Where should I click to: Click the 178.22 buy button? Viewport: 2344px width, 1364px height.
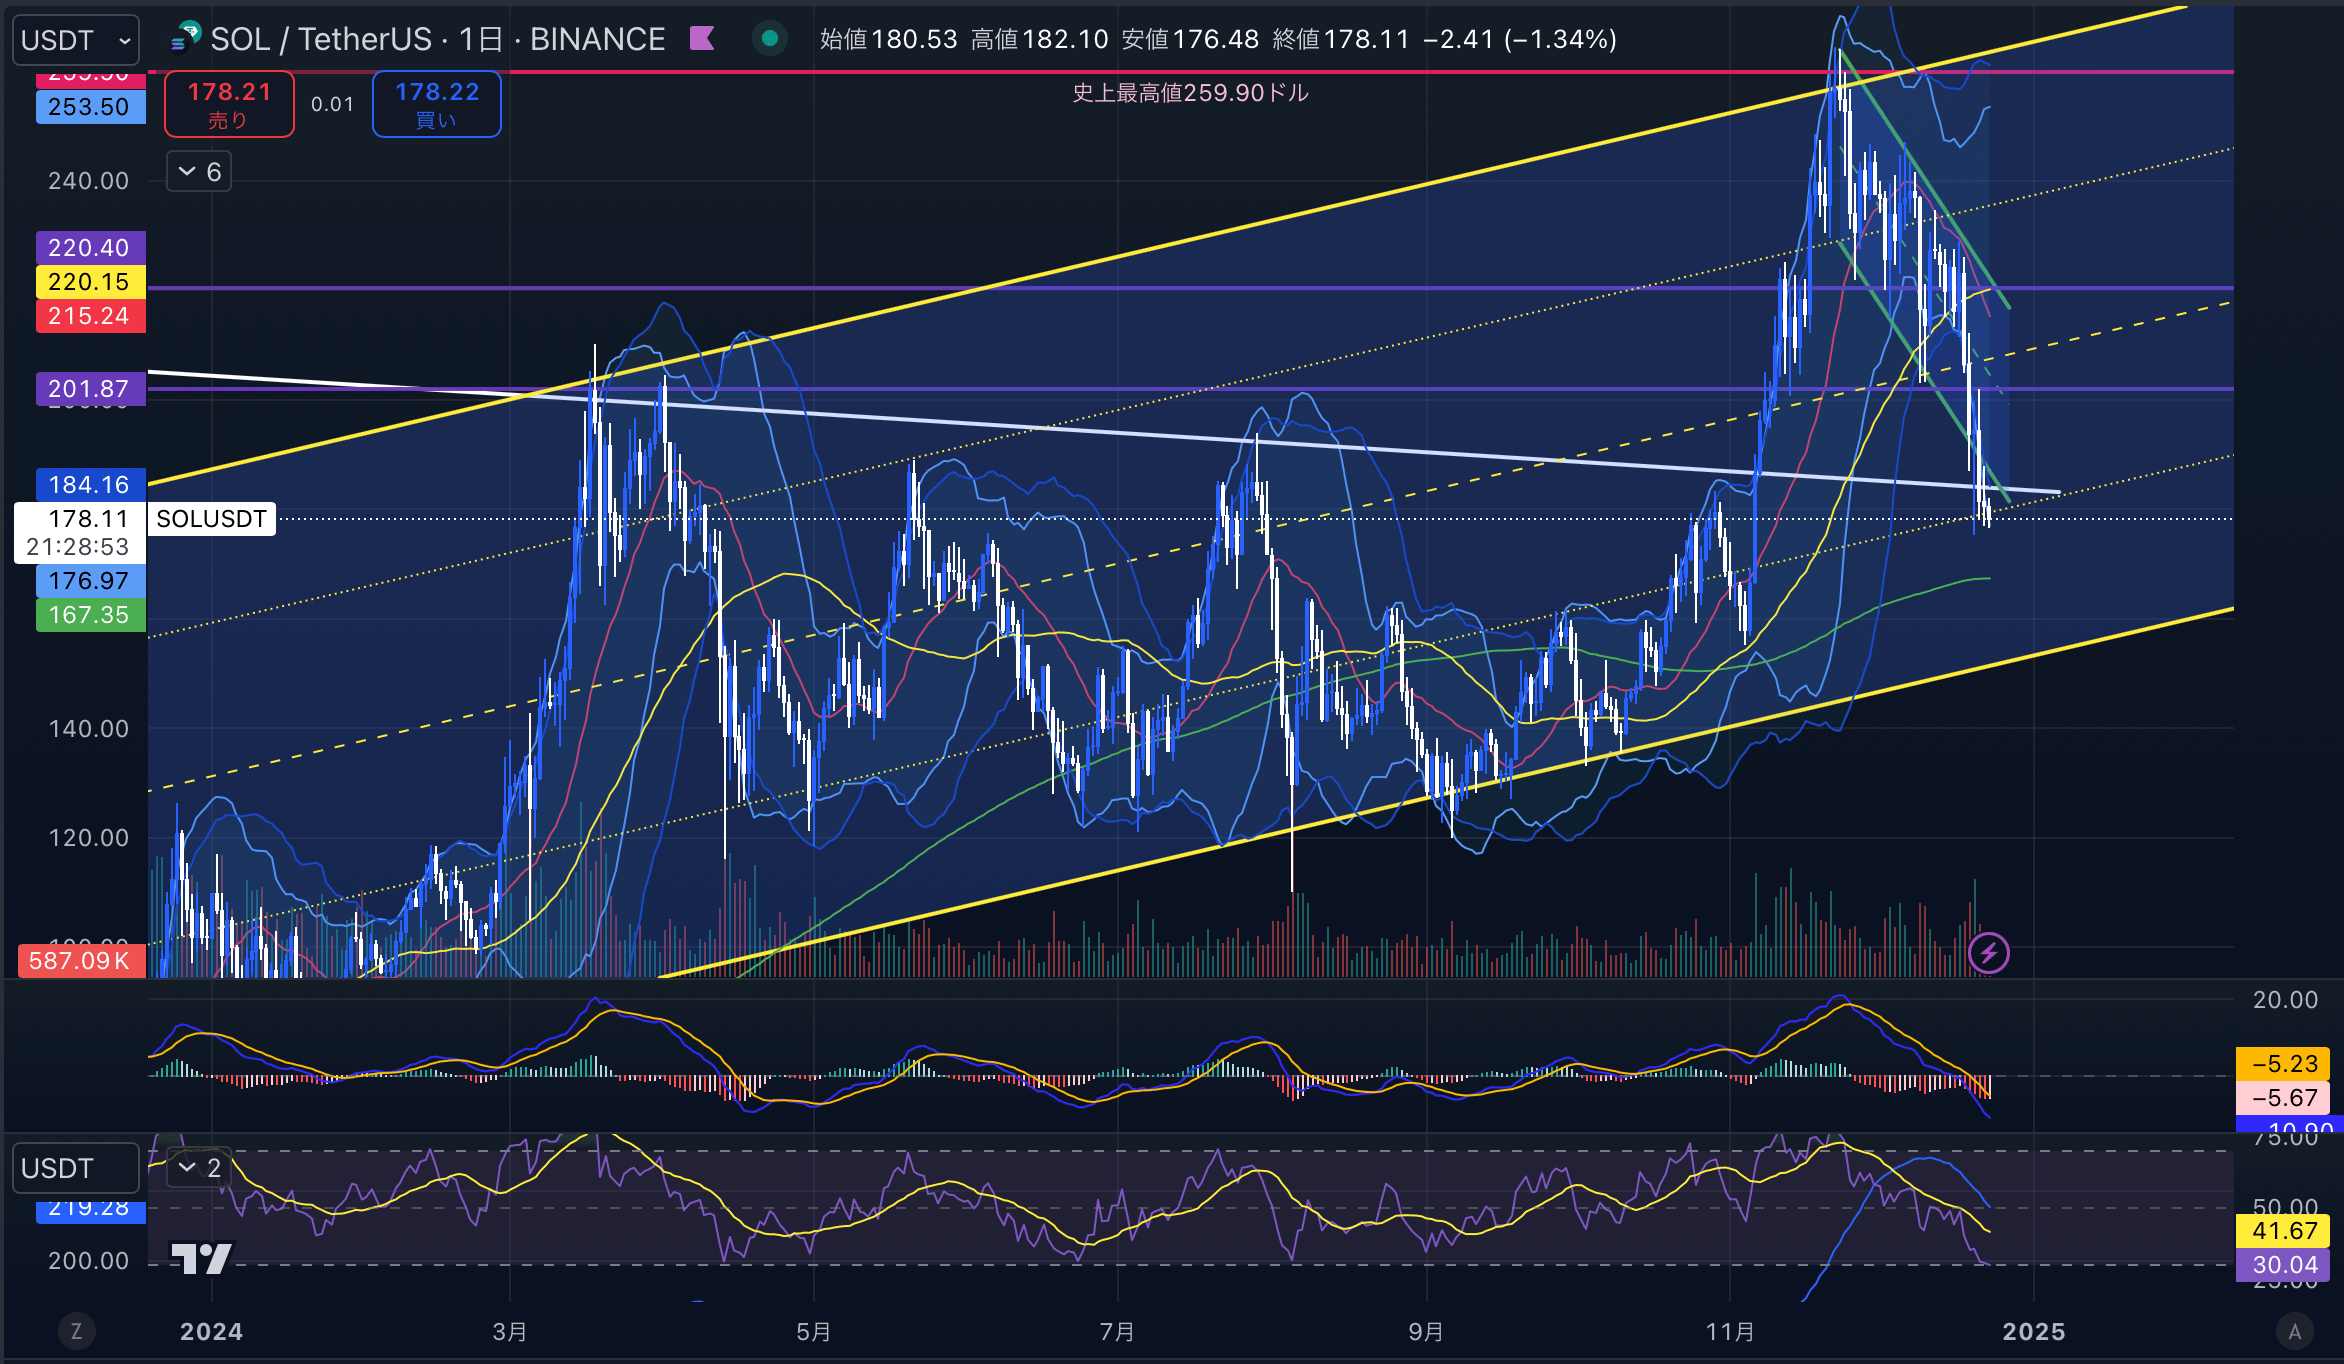(437, 104)
